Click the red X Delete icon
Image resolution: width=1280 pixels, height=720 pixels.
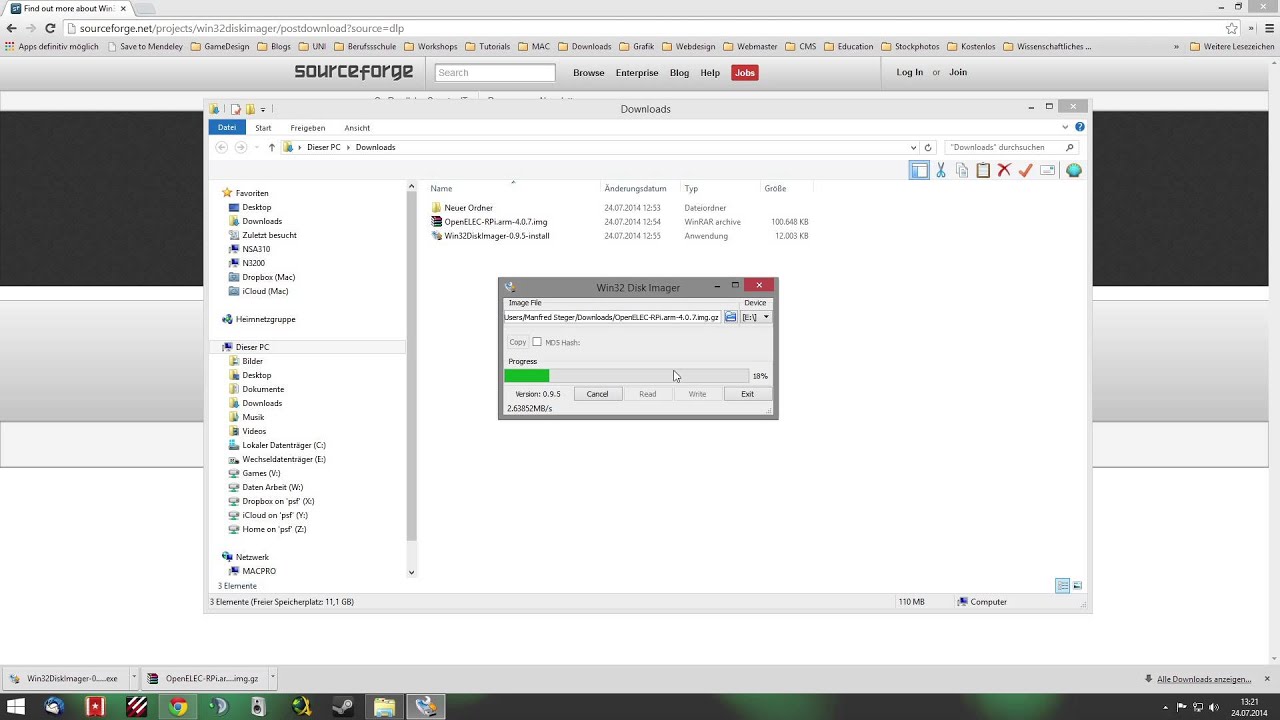[1004, 171]
